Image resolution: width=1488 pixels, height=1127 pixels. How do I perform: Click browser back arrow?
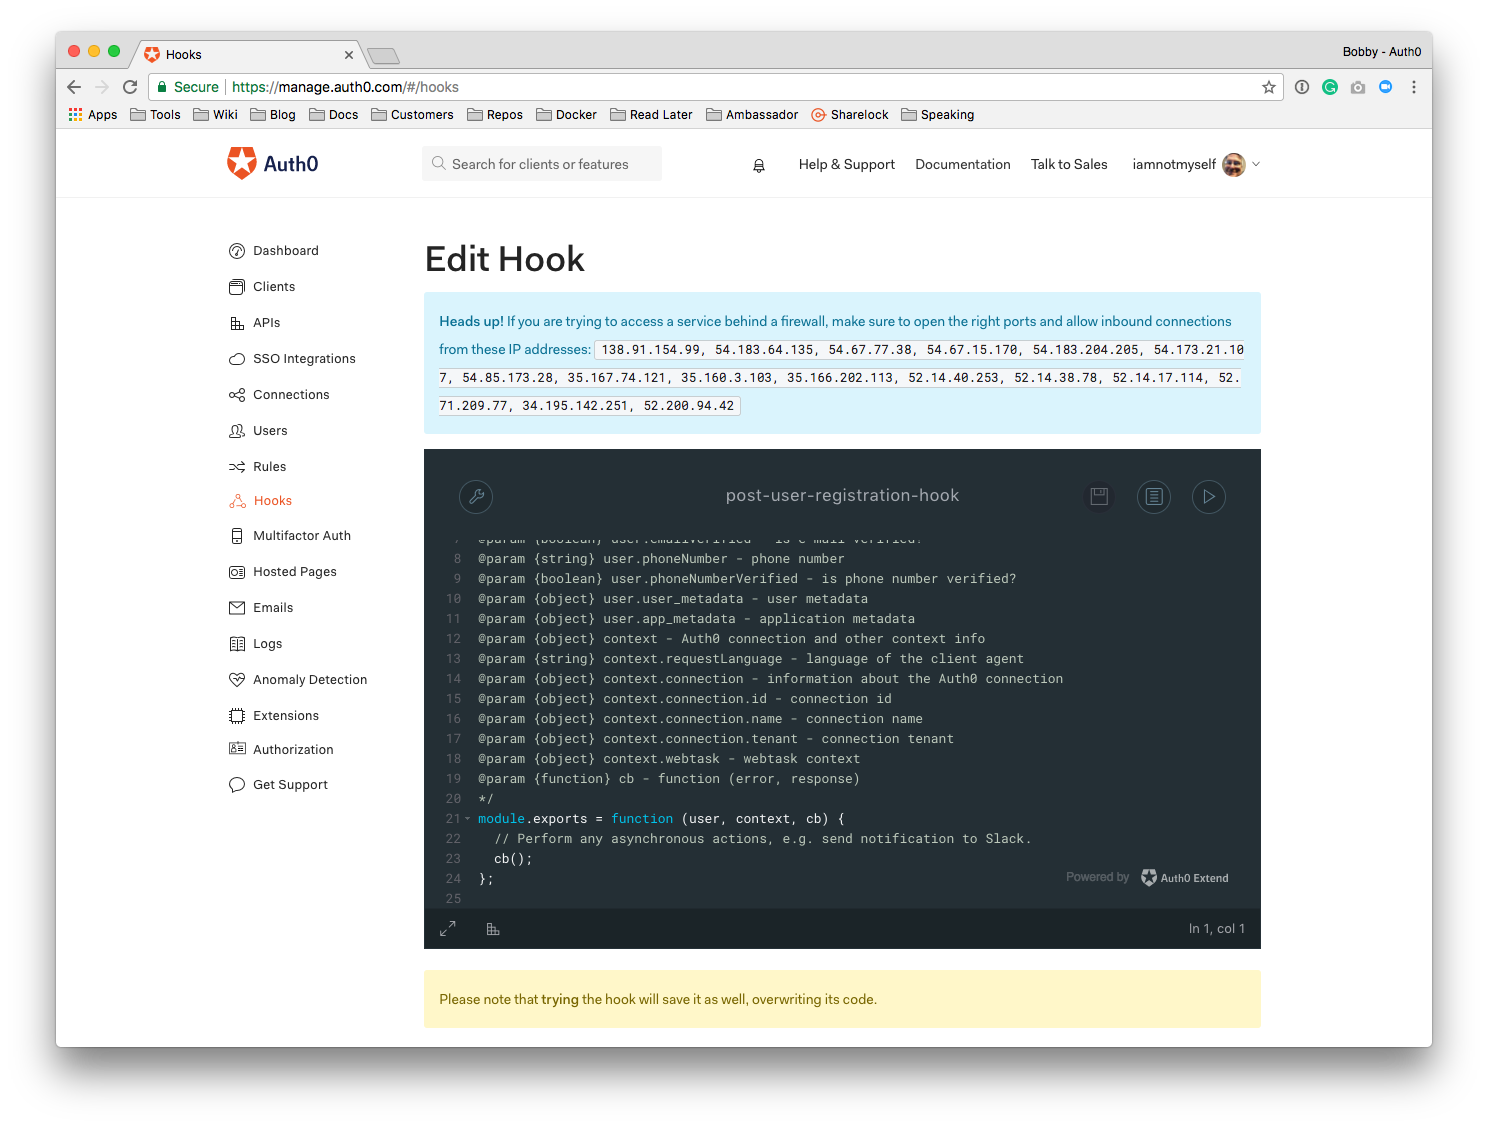tap(74, 87)
